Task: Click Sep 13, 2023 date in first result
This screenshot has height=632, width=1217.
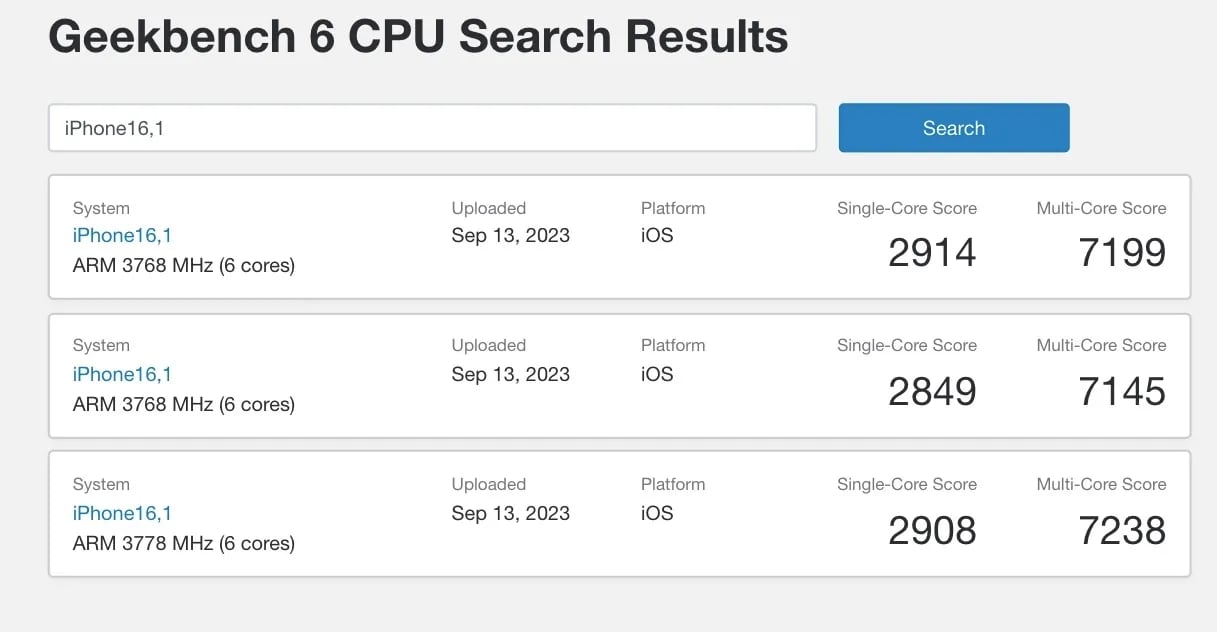Action: (510, 236)
